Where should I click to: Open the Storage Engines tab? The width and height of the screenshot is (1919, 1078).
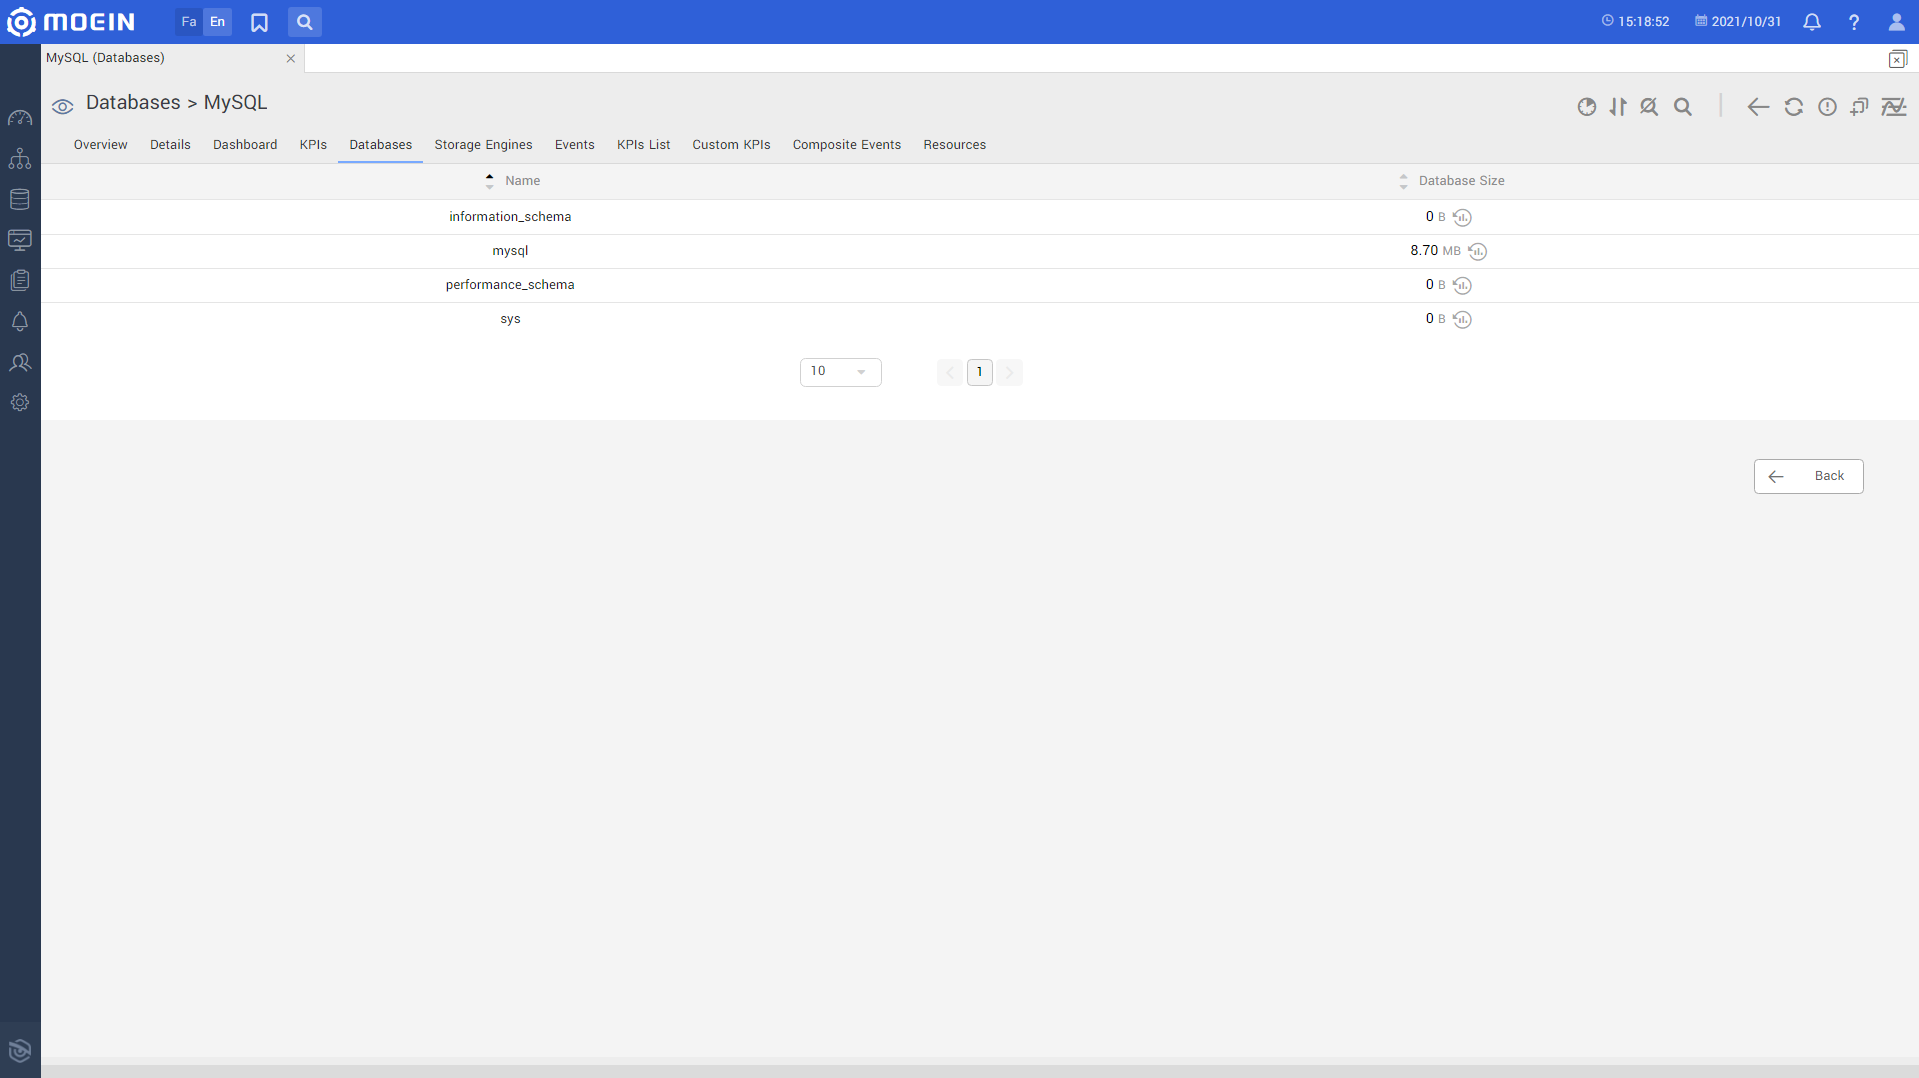point(483,145)
